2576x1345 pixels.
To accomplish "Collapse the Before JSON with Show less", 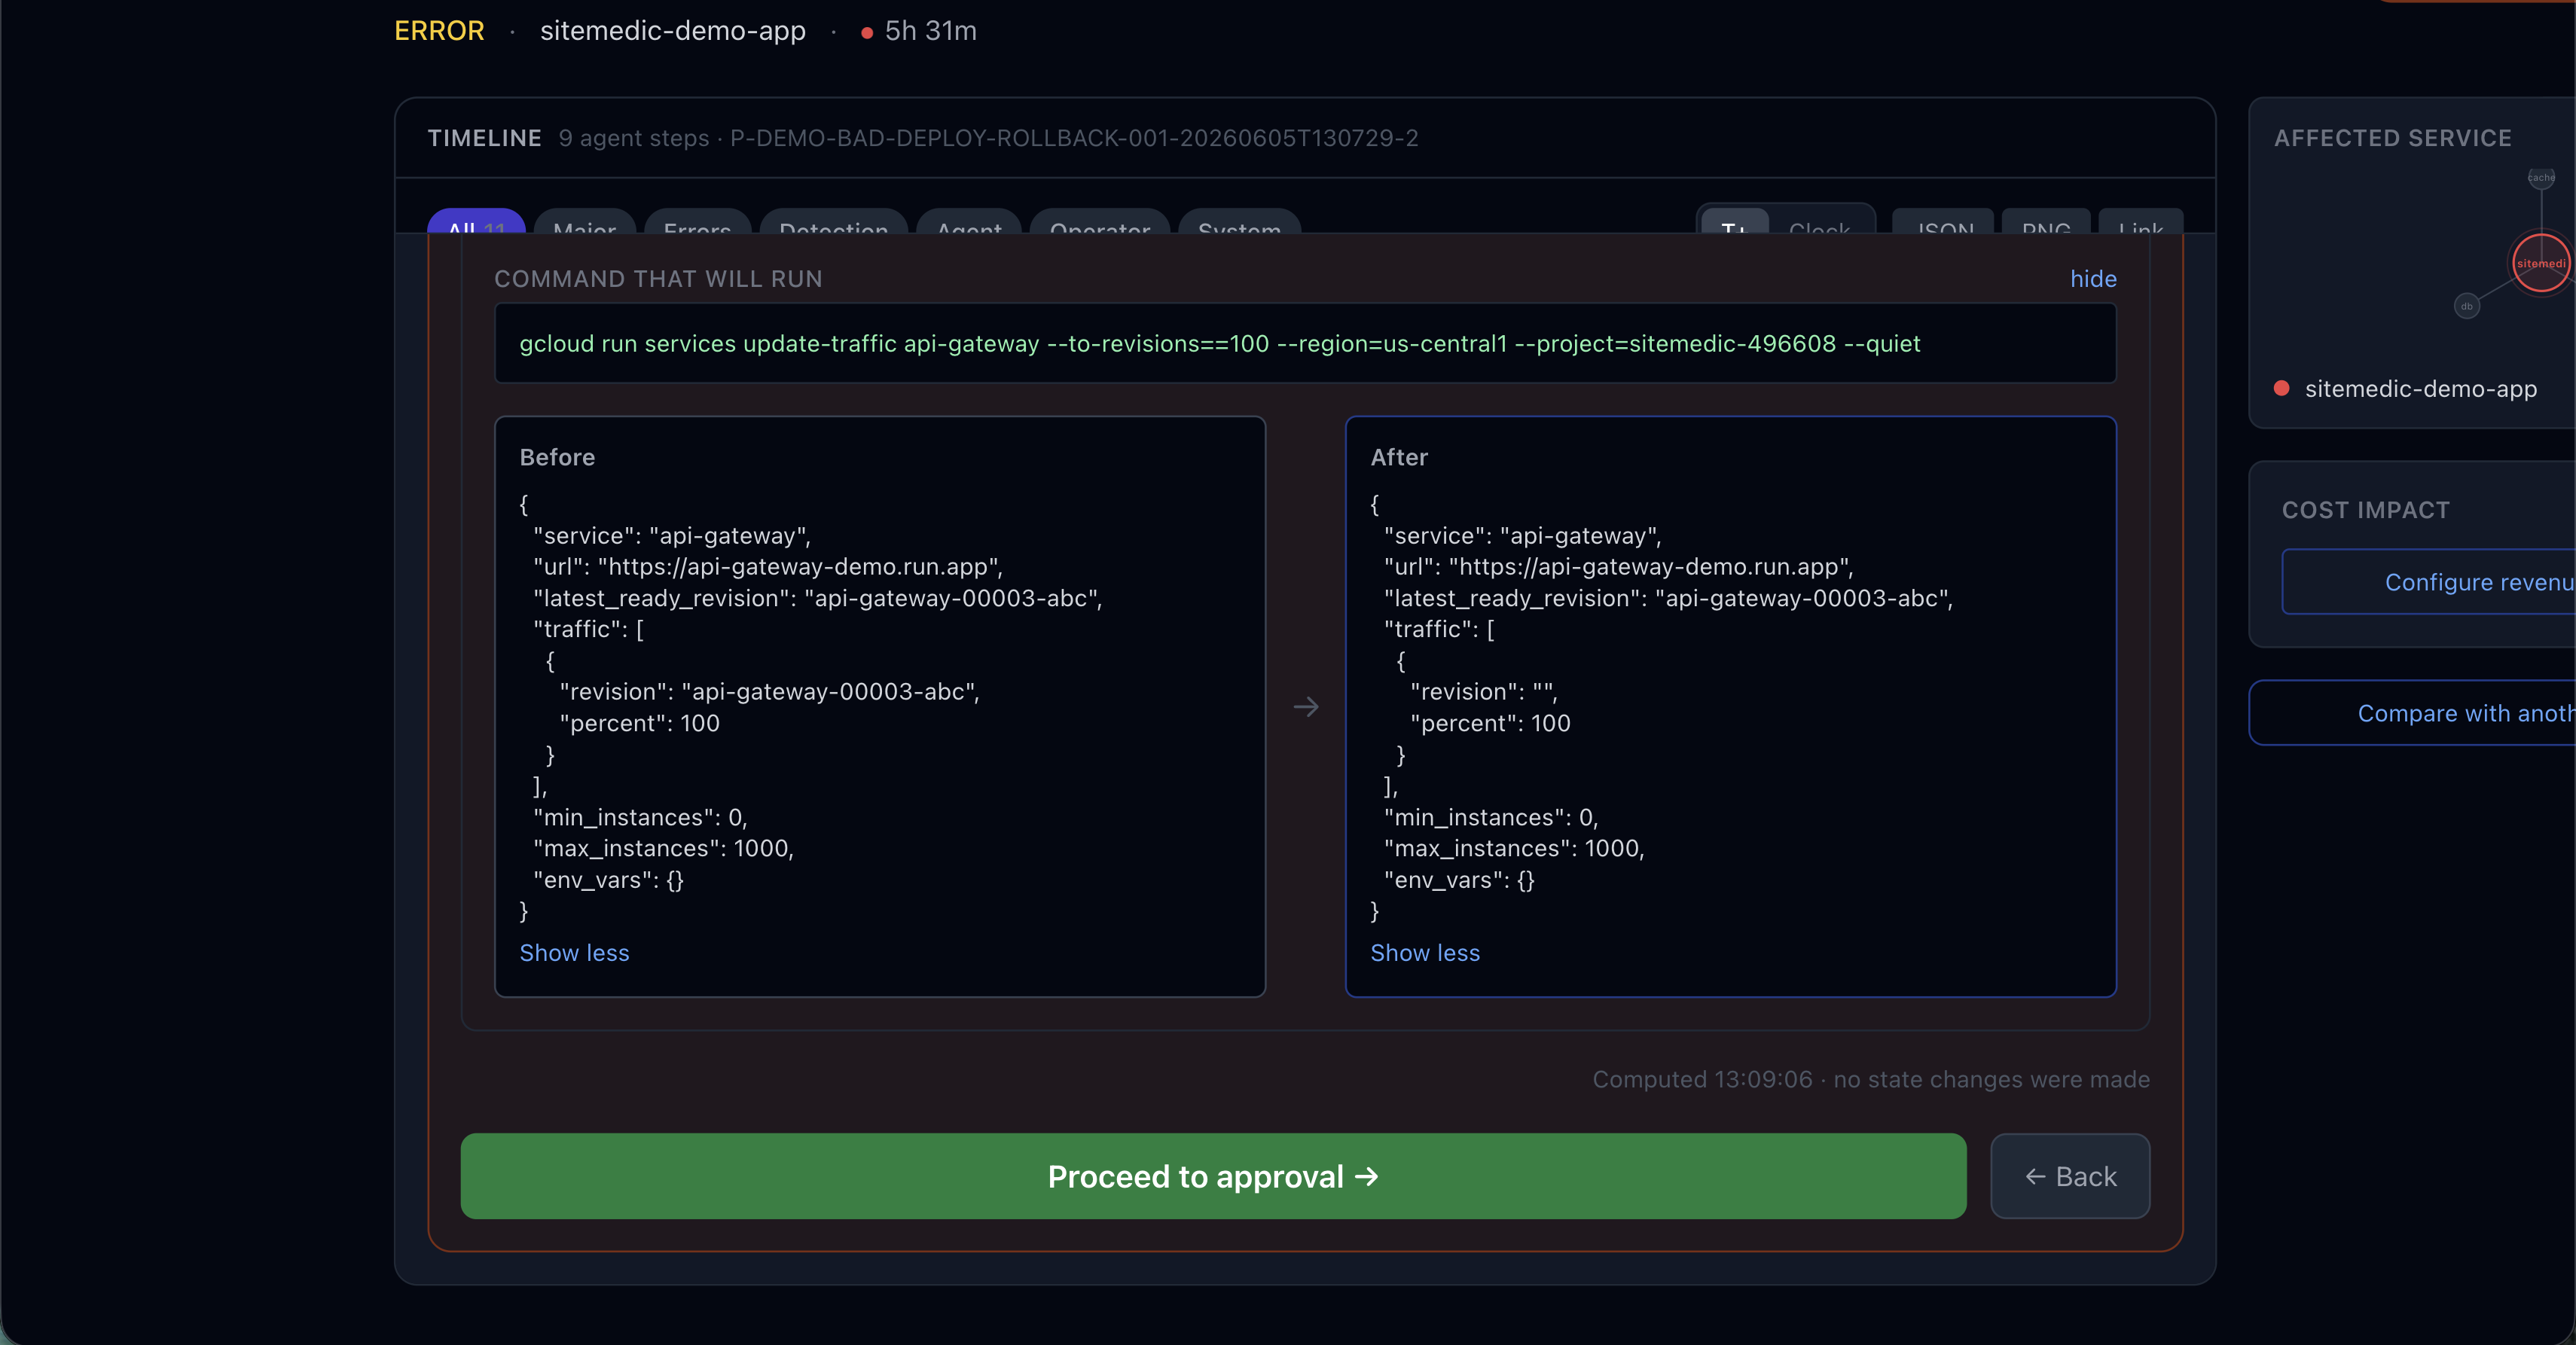I will click(x=574, y=953).
